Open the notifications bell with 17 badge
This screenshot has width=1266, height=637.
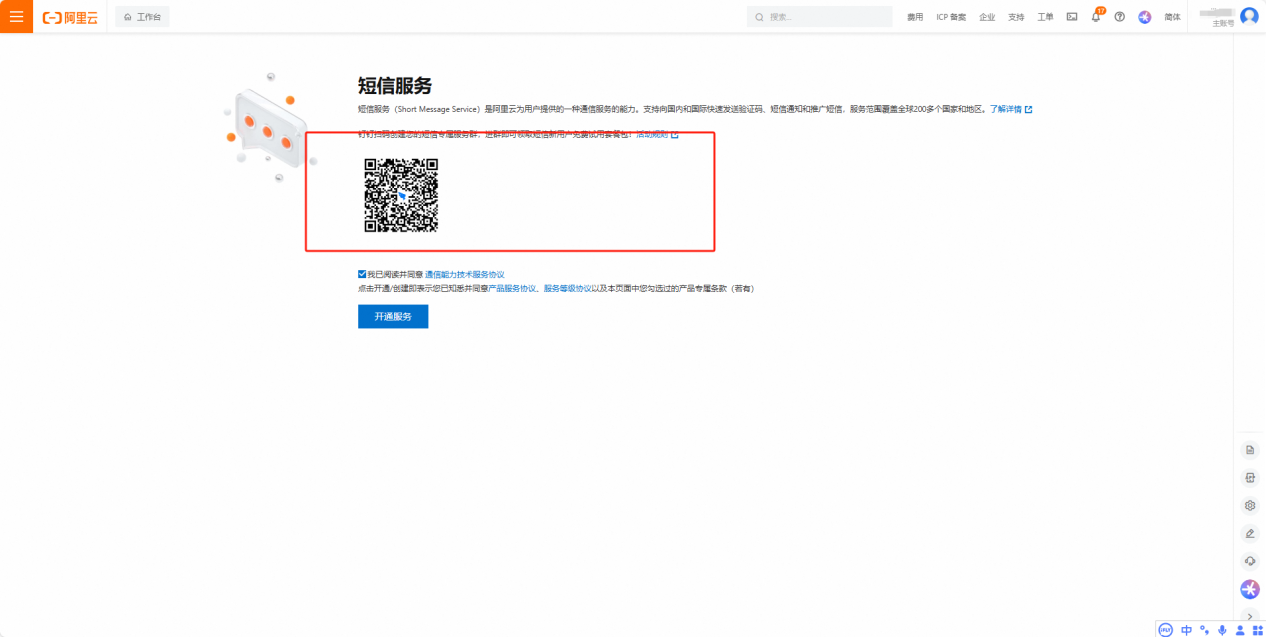(x=1096, y=16)
